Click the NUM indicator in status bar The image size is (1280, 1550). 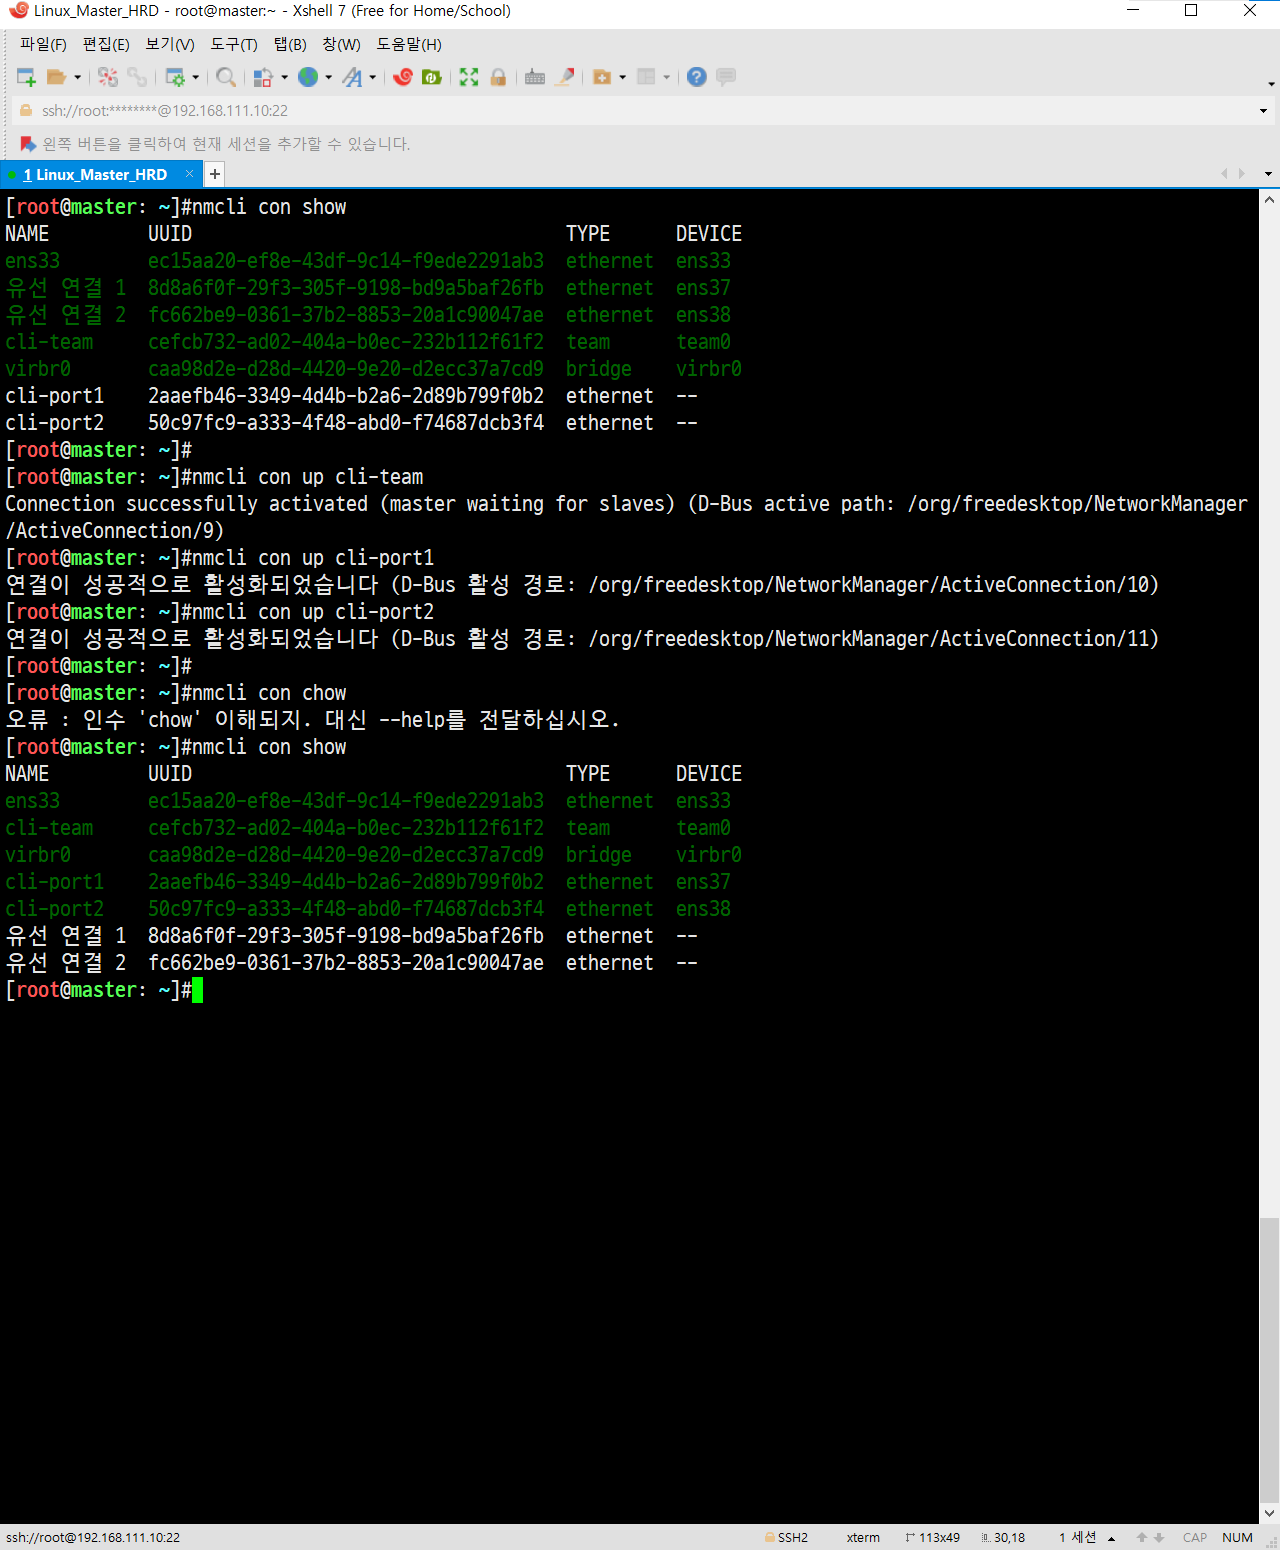[1237, 1538]
